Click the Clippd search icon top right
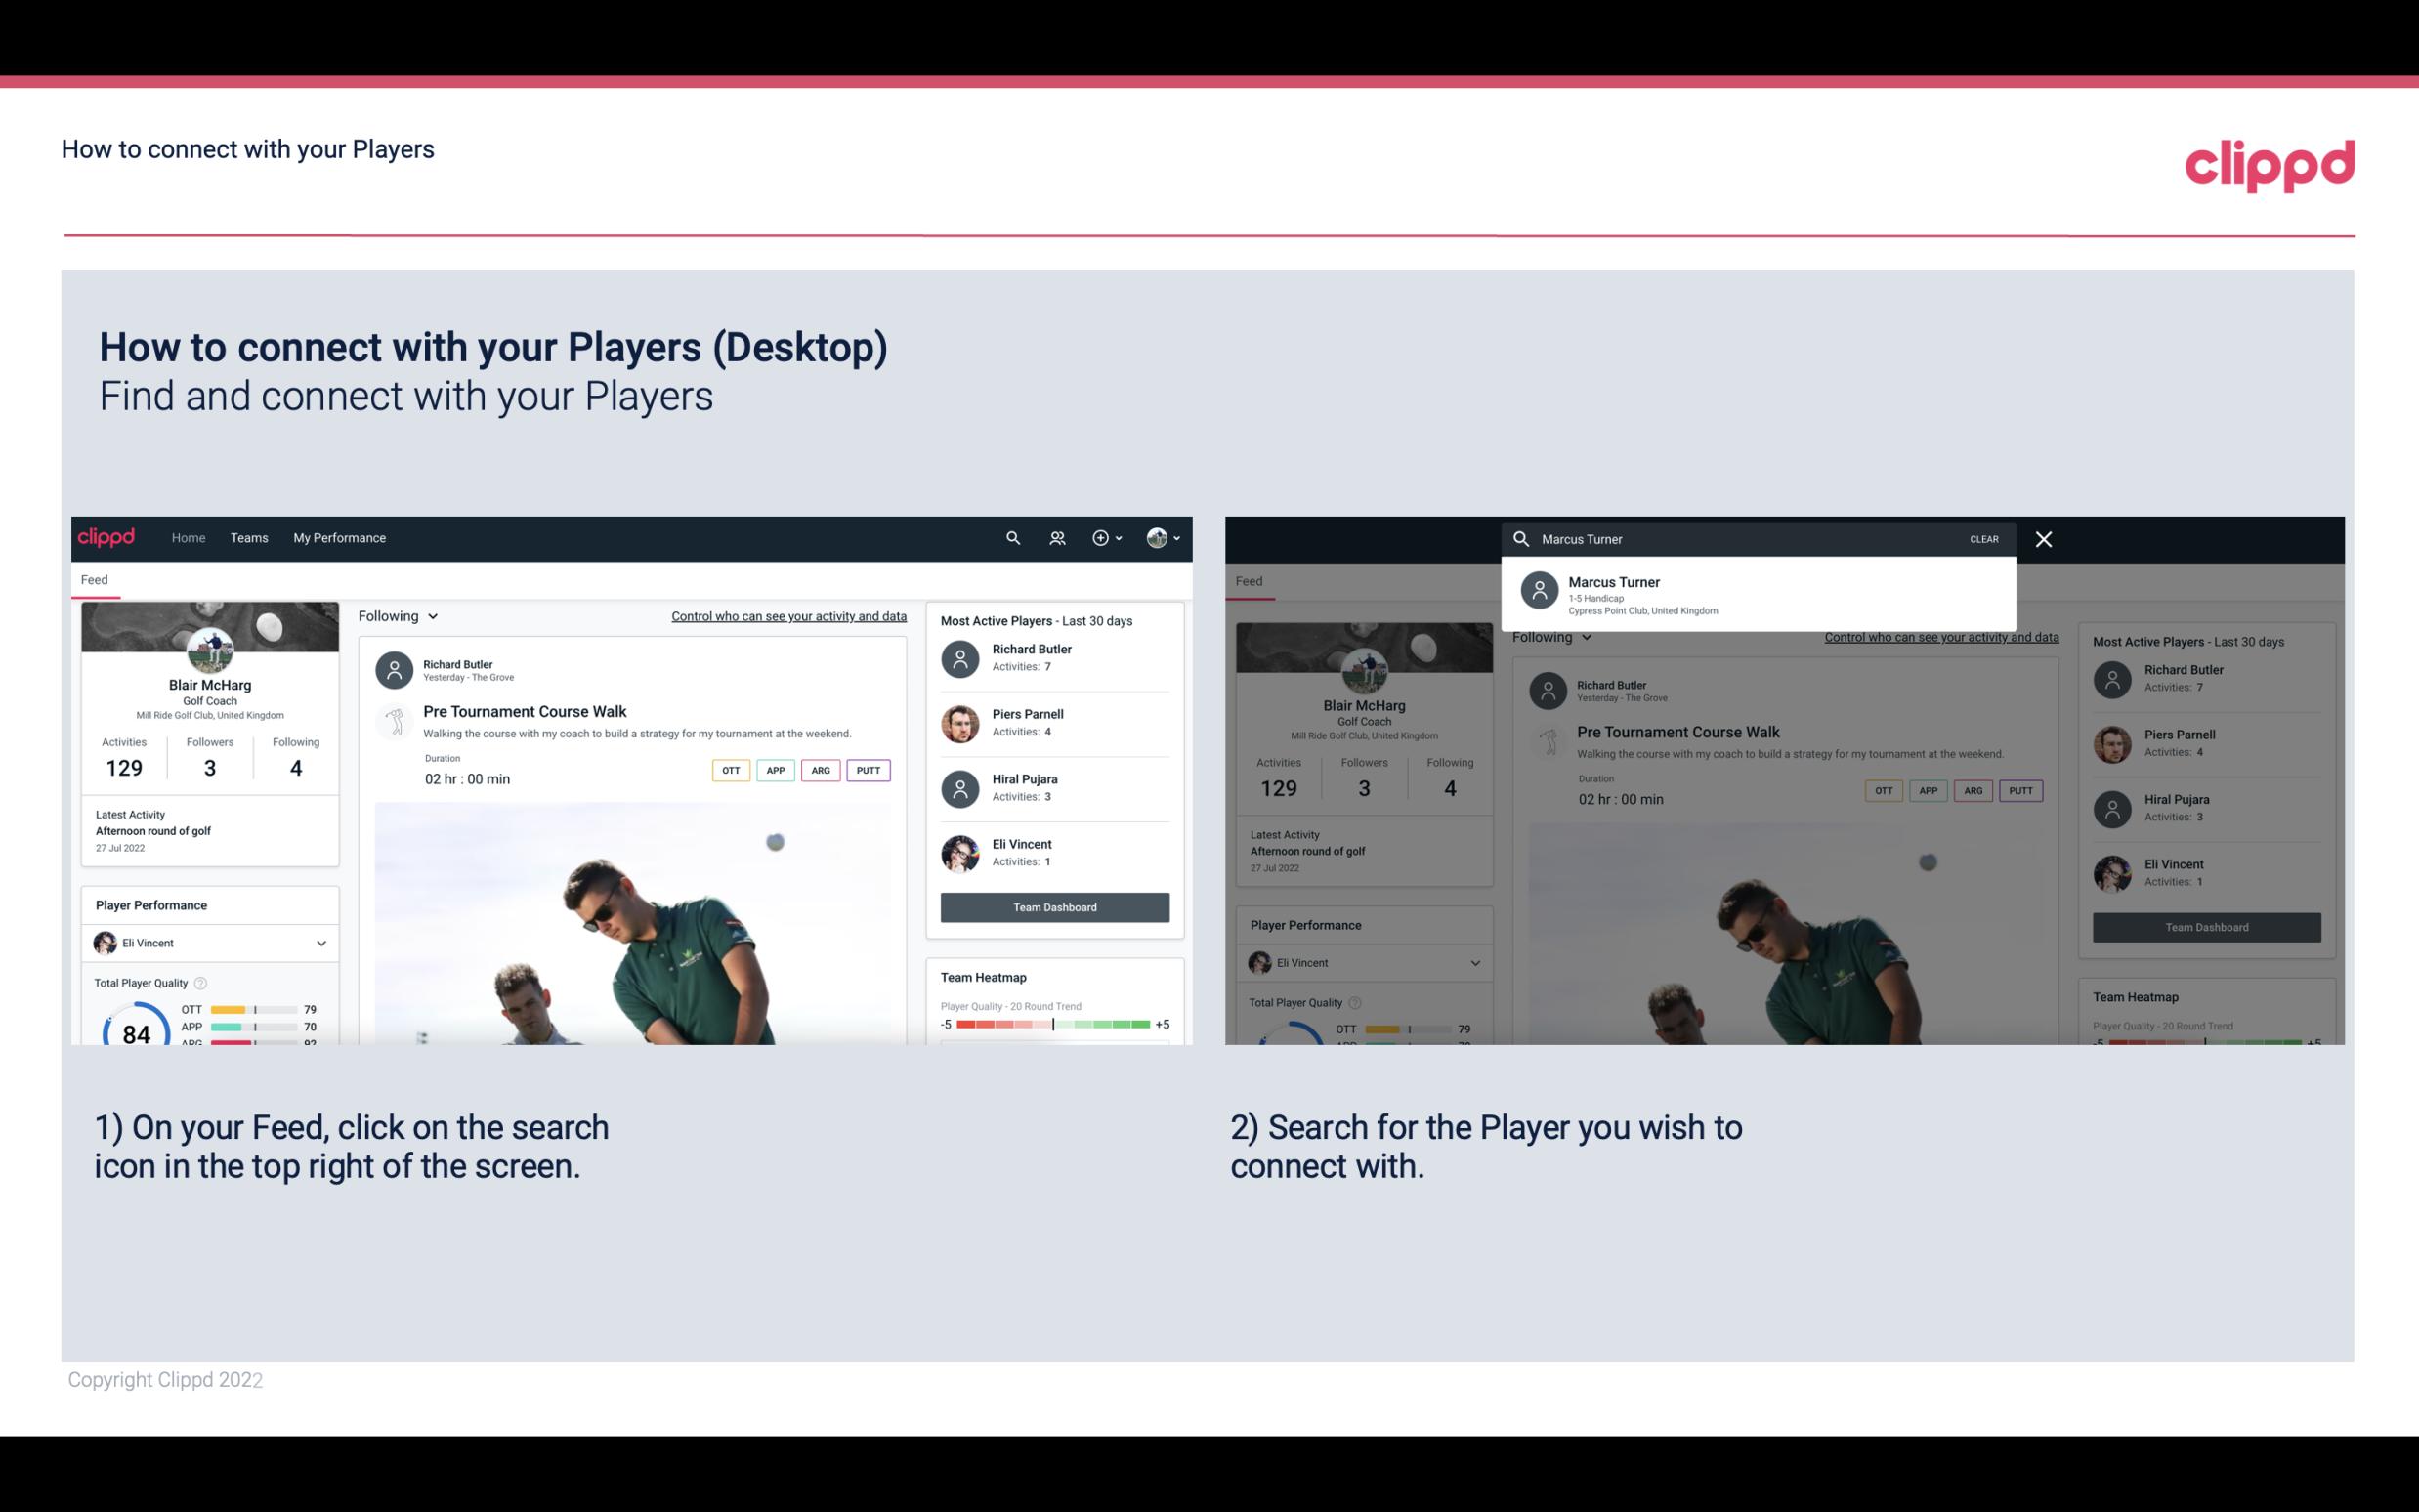 (1010, 538)
